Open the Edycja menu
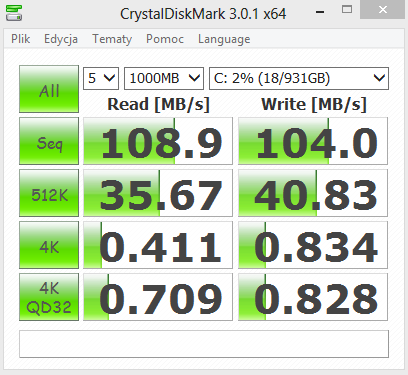This screenshot has height=375, width=408. pyautogui.click(x=61, y=39)
